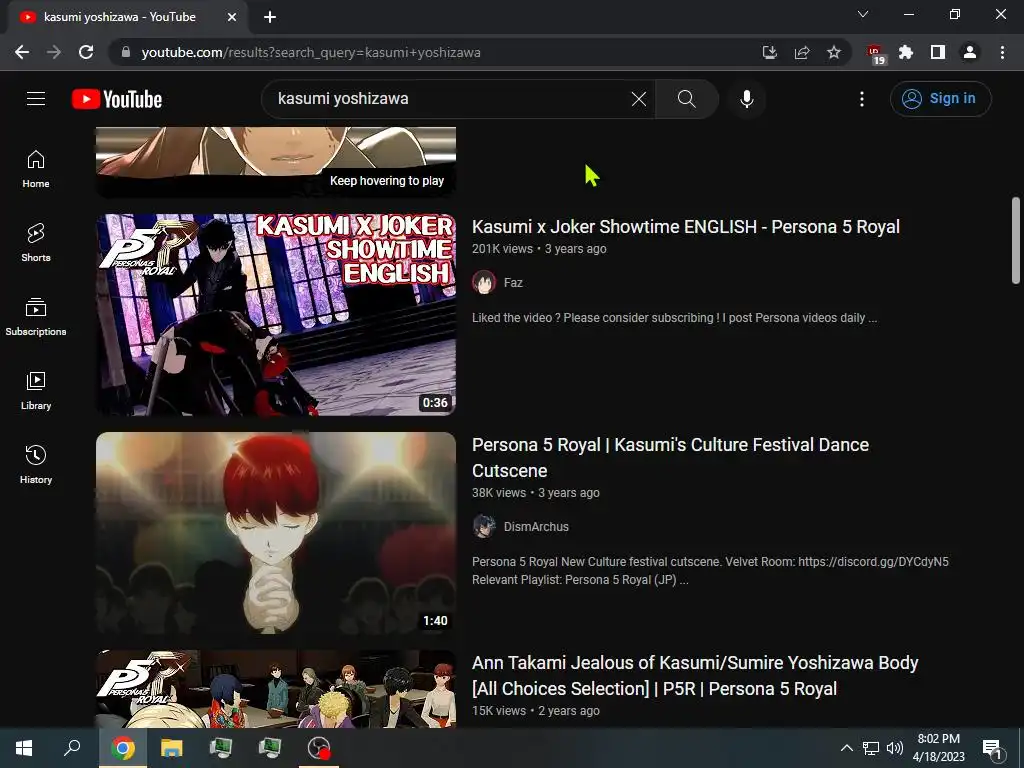Open the Chrome profile icon
Image resolution: width=1024 pixels, height=768 pixels.
[970, 52]
